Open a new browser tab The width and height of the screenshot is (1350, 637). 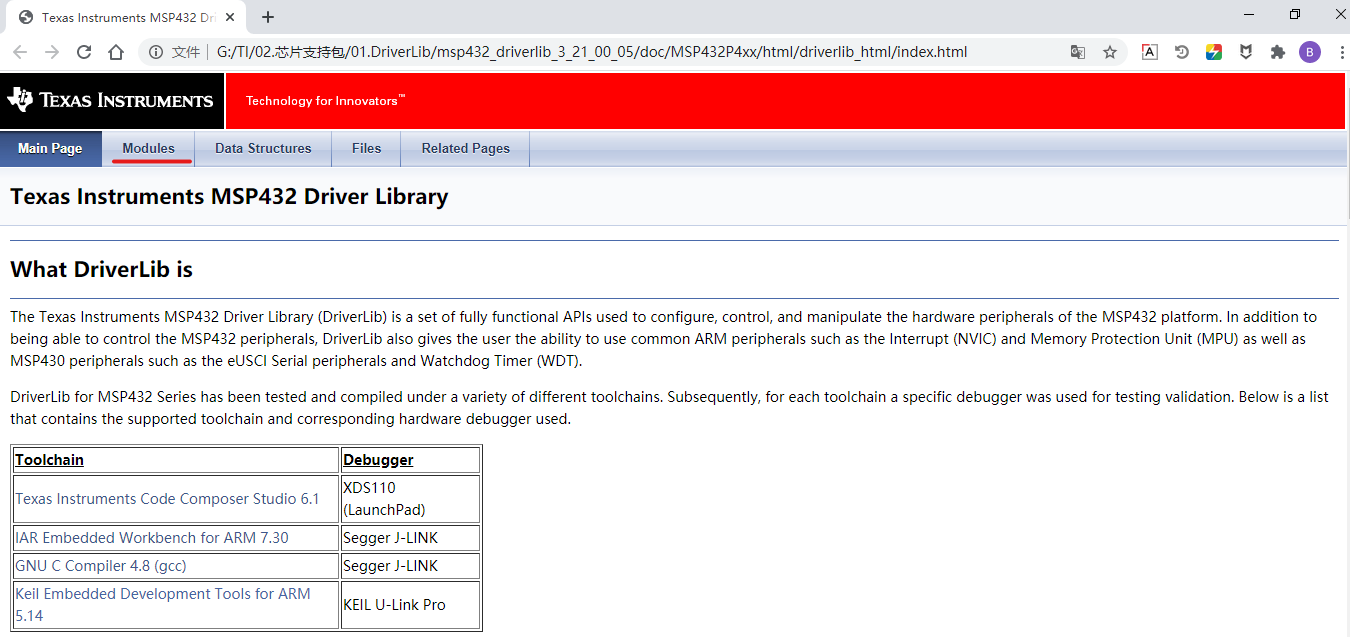click(268, 17)
